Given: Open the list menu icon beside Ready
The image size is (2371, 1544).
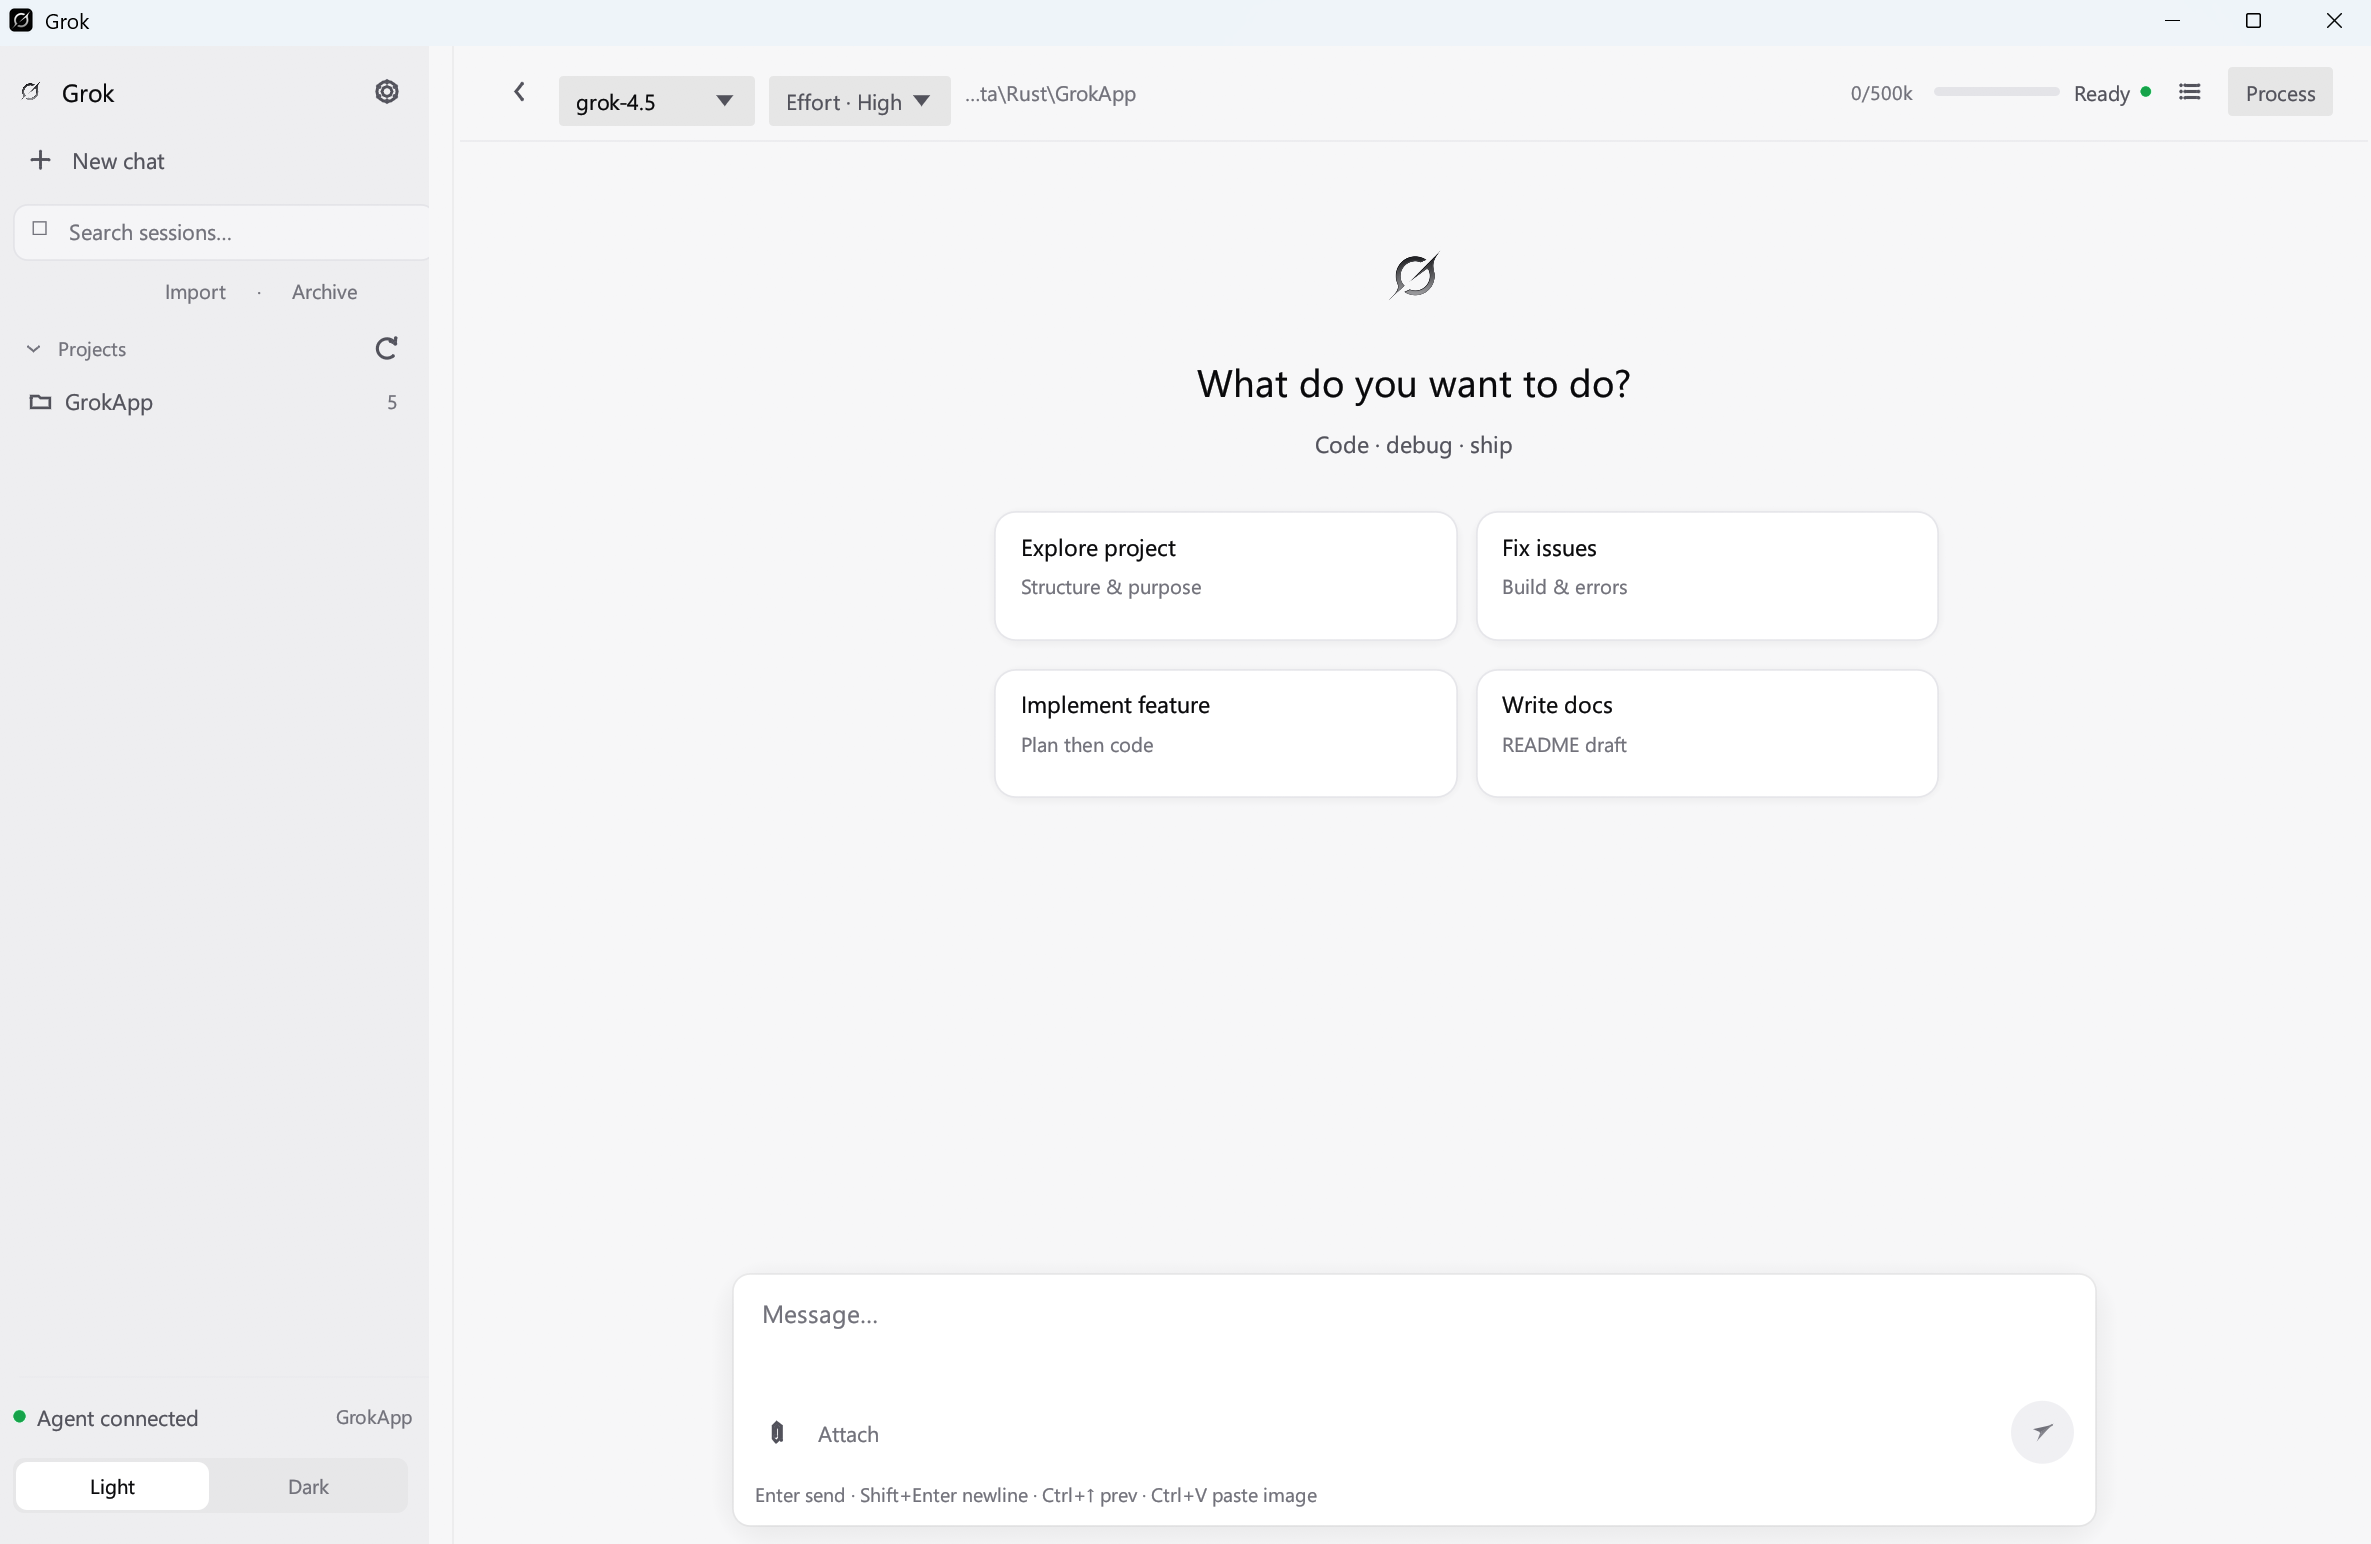Looking at the screenshot, I should pos(2189,92).
